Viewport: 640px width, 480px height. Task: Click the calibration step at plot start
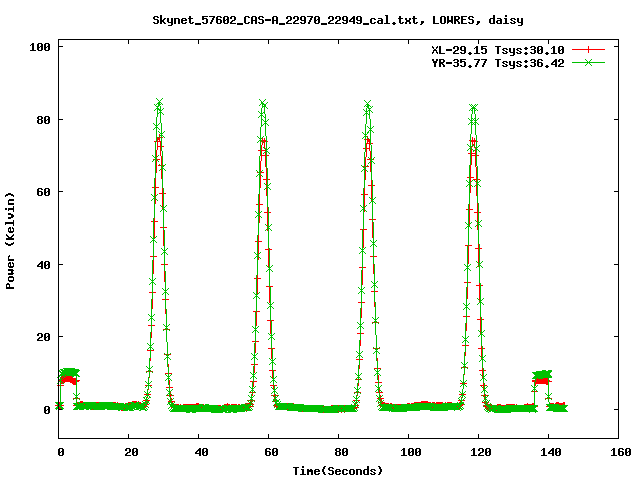[69, 376]
